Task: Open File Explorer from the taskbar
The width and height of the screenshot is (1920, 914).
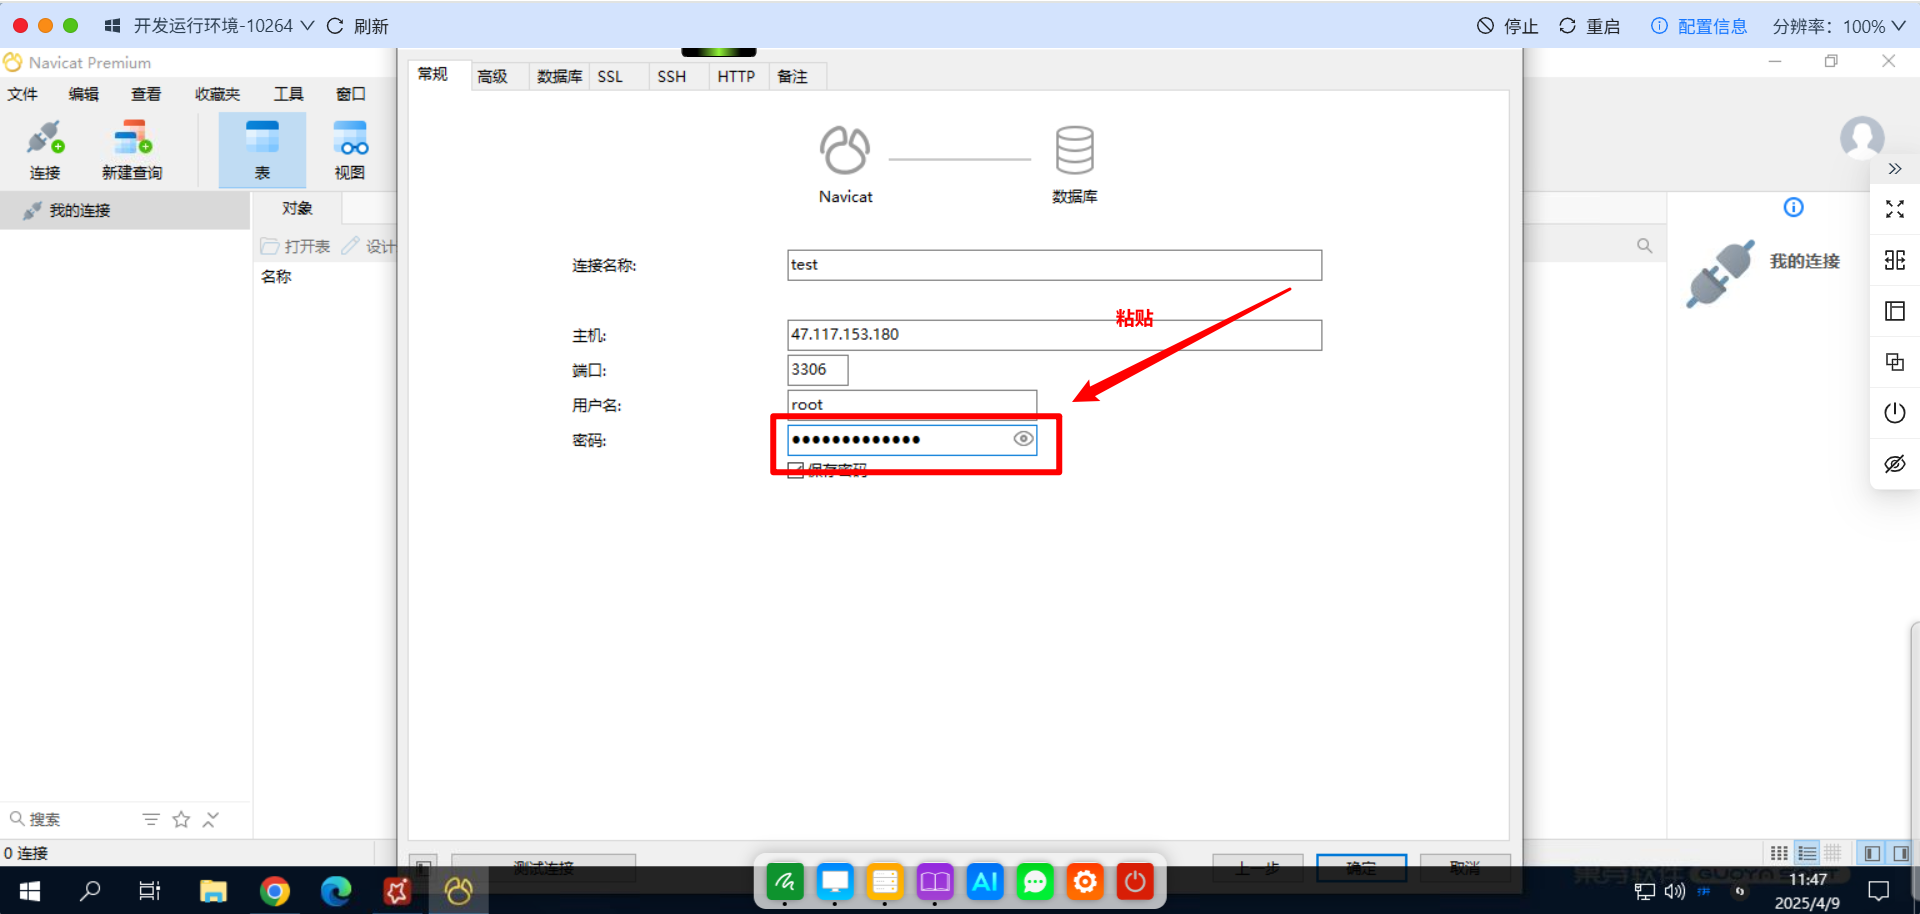Action: pyautogui.click(x=213, y=890)
